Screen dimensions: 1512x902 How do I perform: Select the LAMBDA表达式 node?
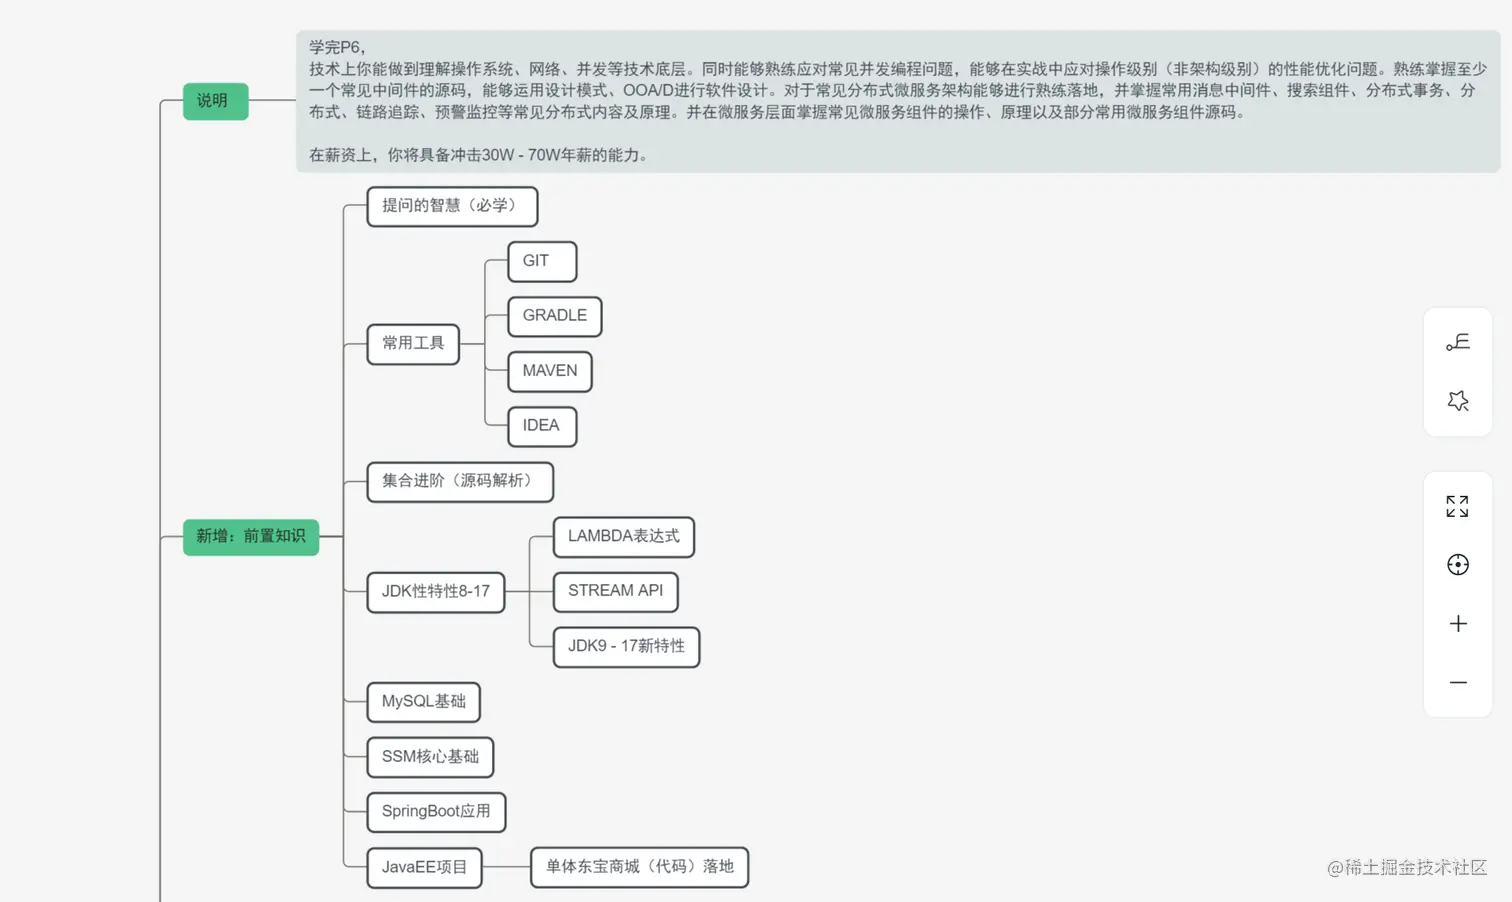[623, 537]
